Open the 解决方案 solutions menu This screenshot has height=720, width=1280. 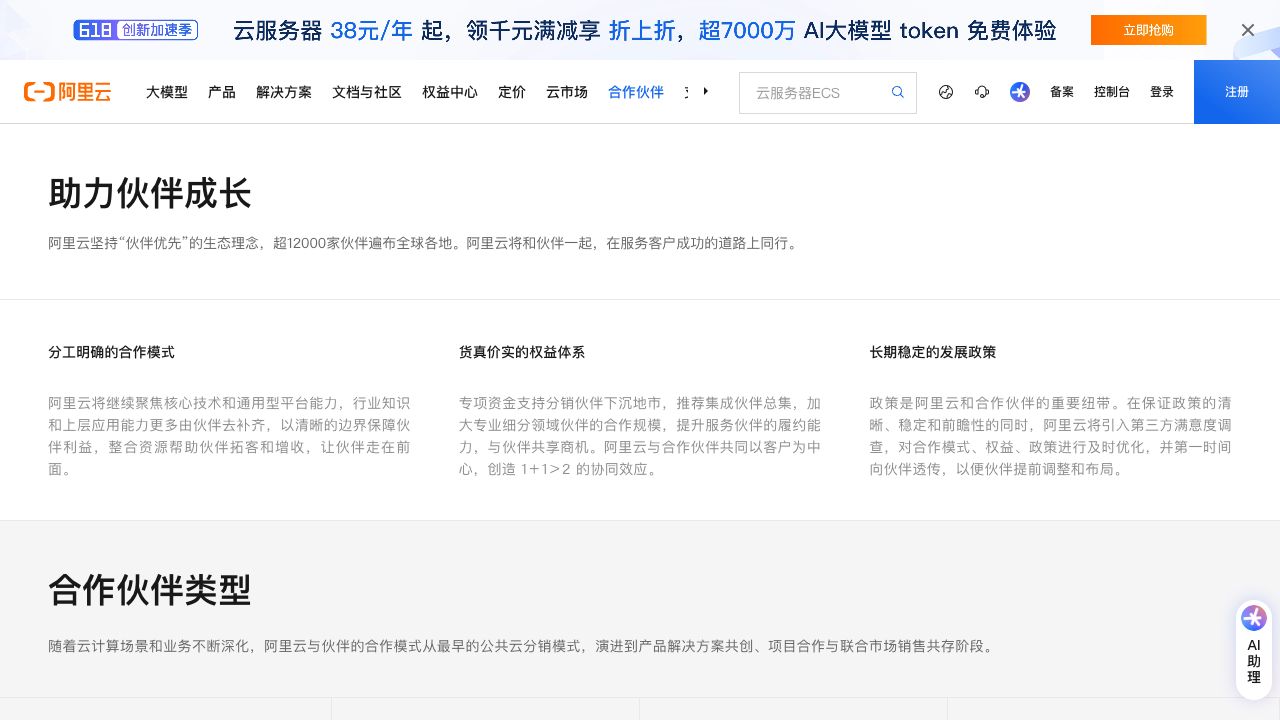coord(284,92)
